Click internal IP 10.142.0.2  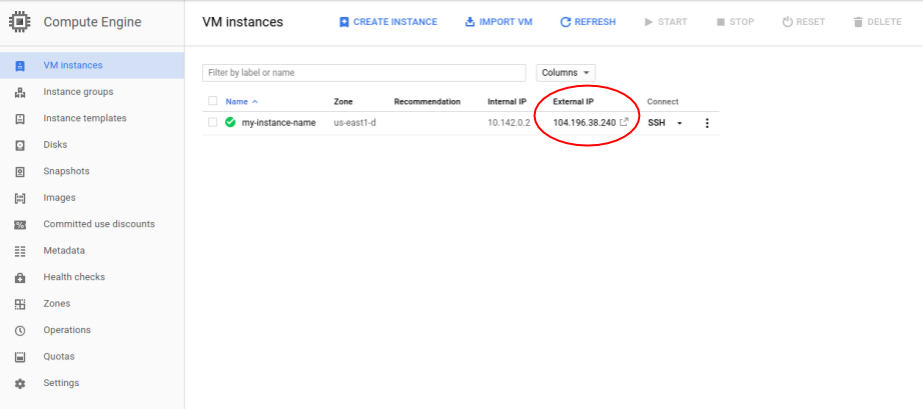click(x=509, y=123)
